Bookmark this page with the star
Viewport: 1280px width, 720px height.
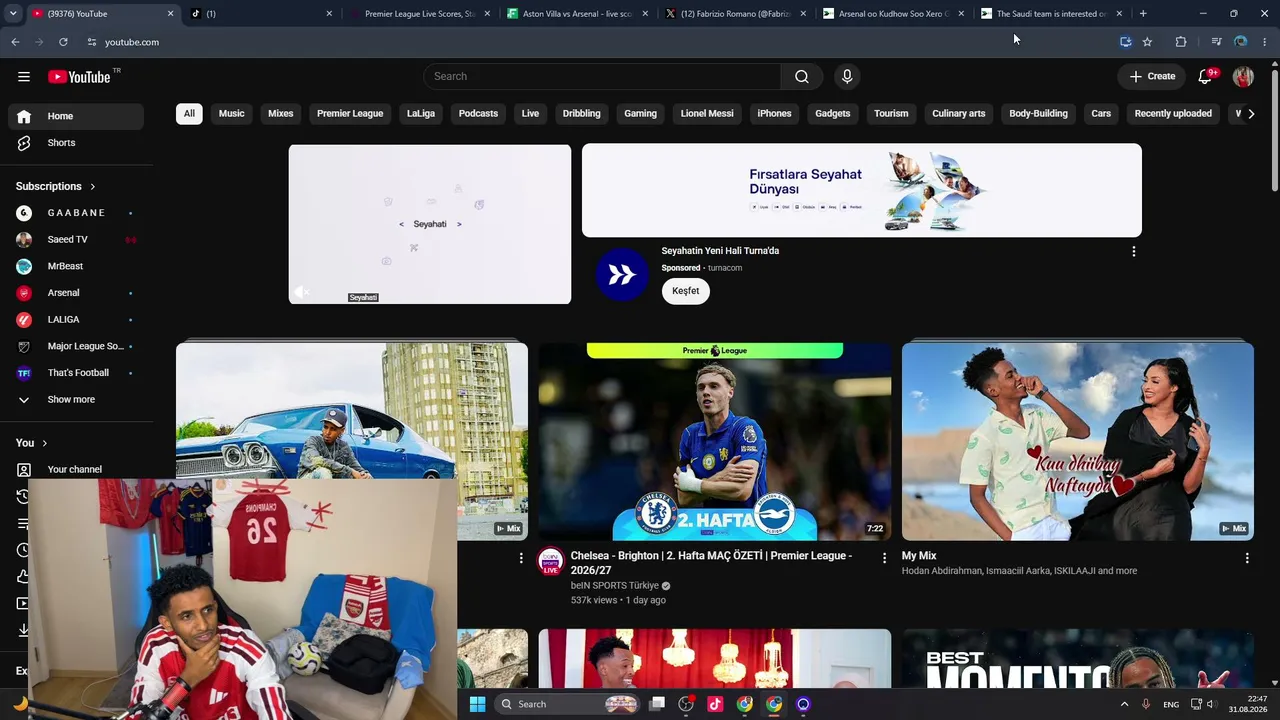(1147, 42)
